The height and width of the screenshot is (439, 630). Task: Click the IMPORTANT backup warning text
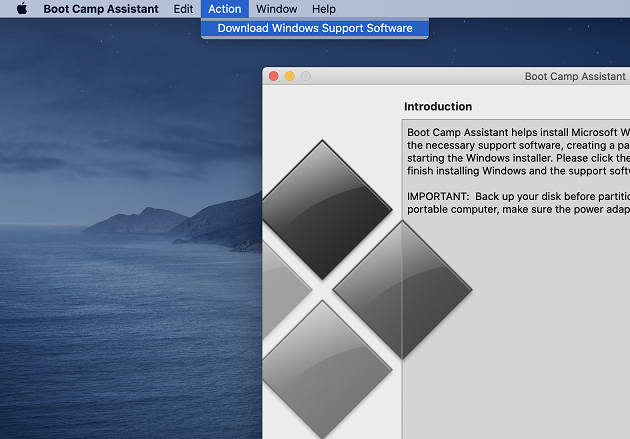518,203
